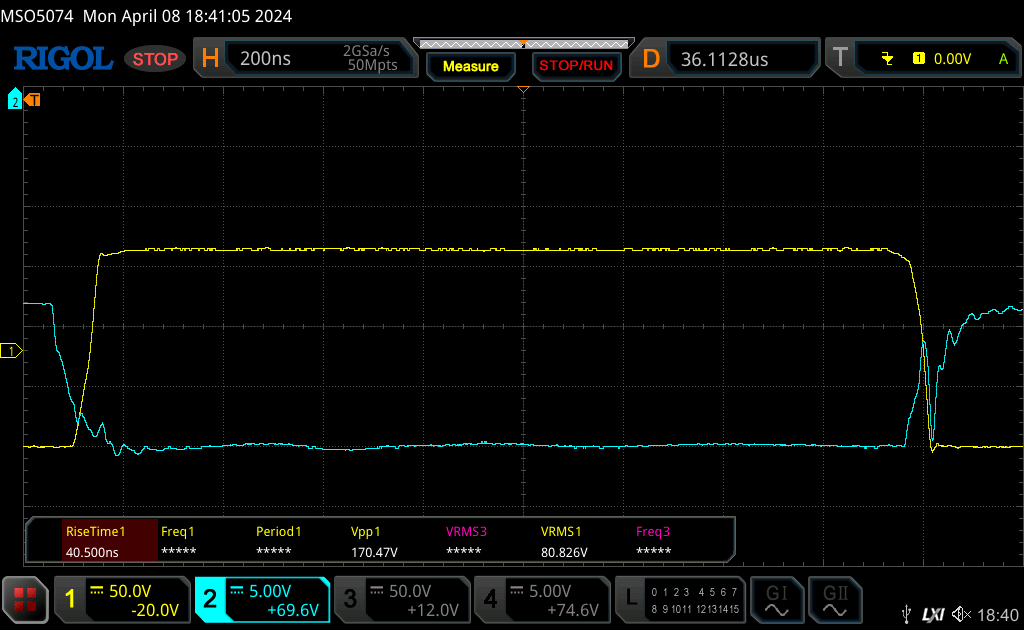Click the orange trigger position marker at the top of the grid
The height and width of the screenshot is (630, 1024).
[x=523, y=89]
